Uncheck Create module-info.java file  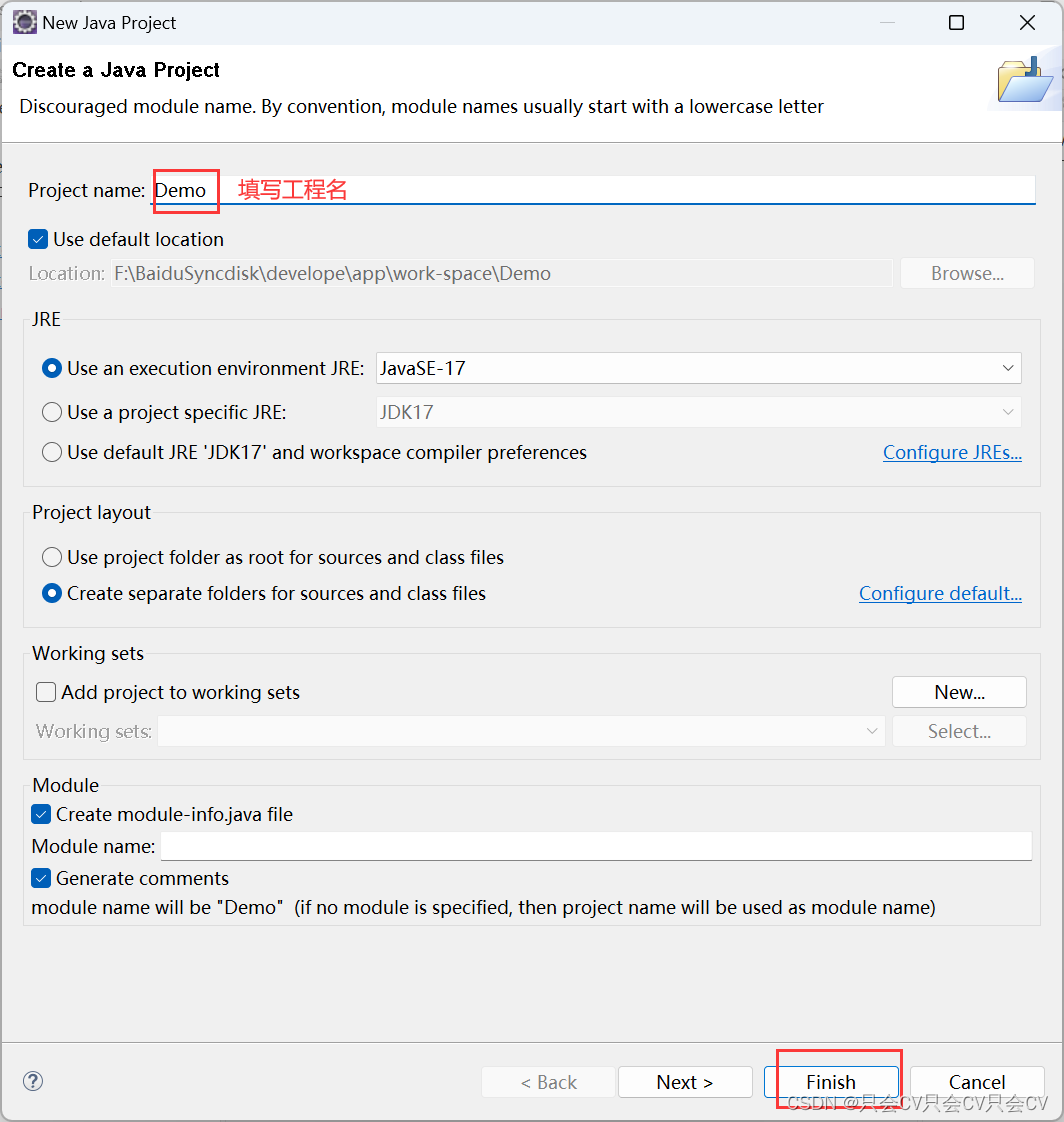pos(41,814)
